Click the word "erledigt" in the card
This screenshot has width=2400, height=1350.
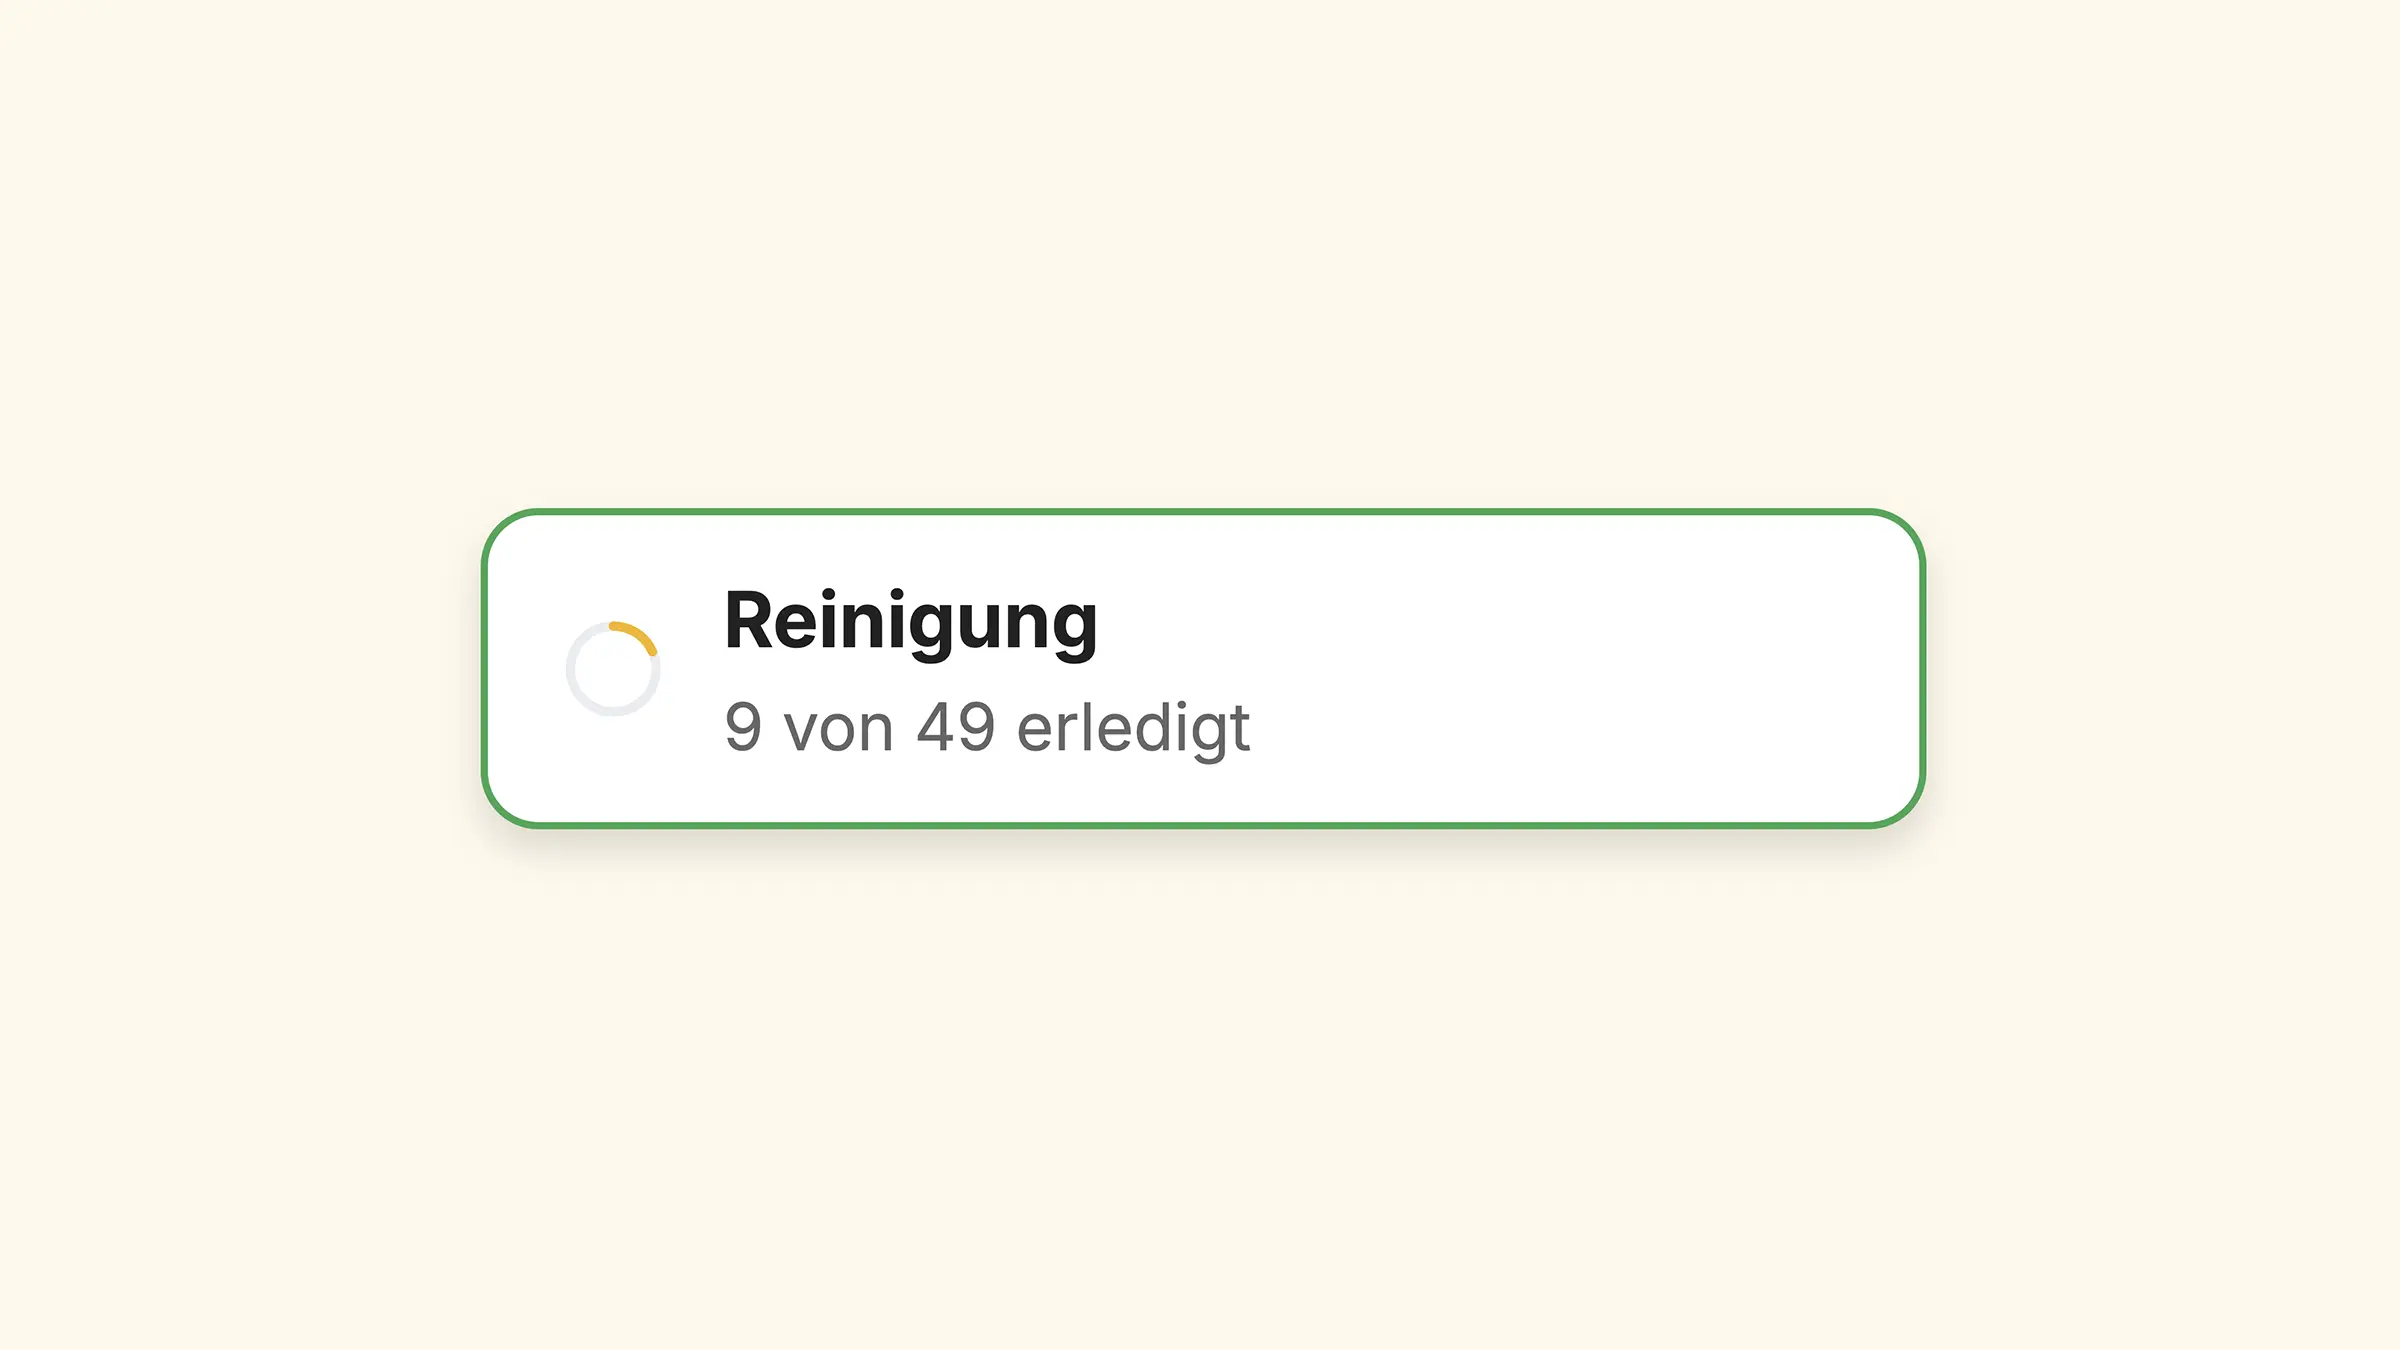coord(1133,727)
